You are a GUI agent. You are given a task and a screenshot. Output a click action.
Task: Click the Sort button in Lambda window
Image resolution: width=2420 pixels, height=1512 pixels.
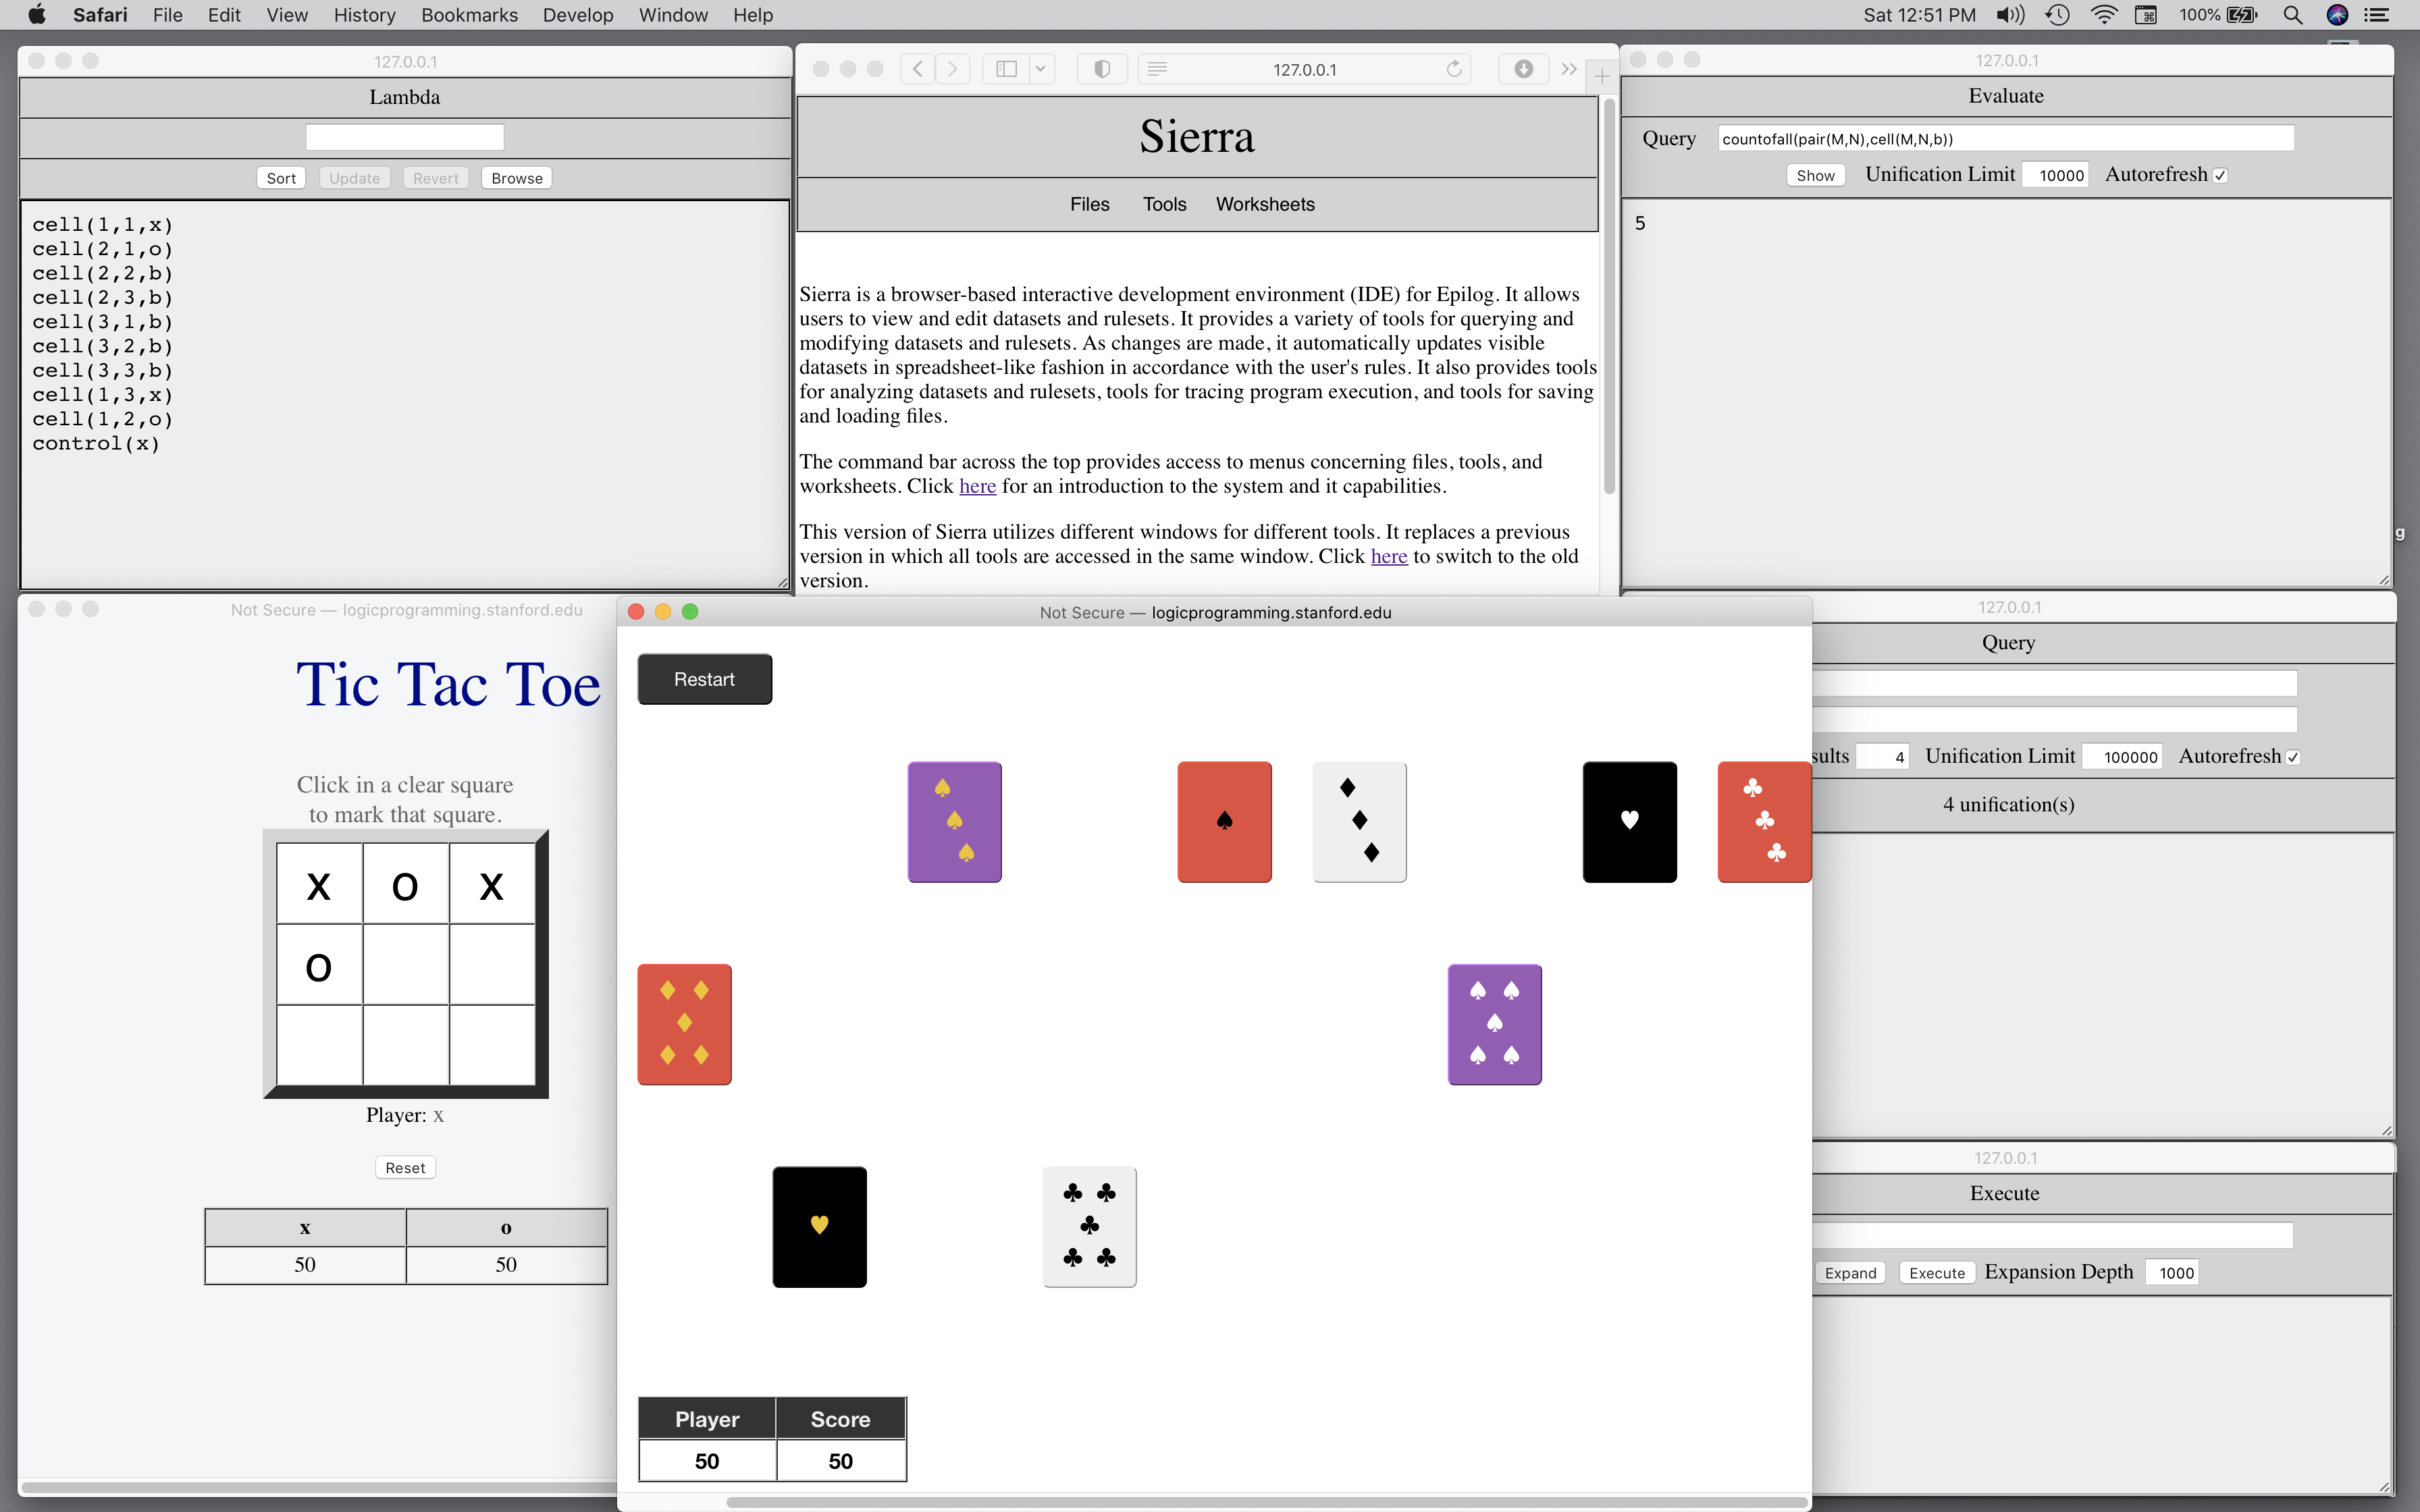tap(281, 178)
